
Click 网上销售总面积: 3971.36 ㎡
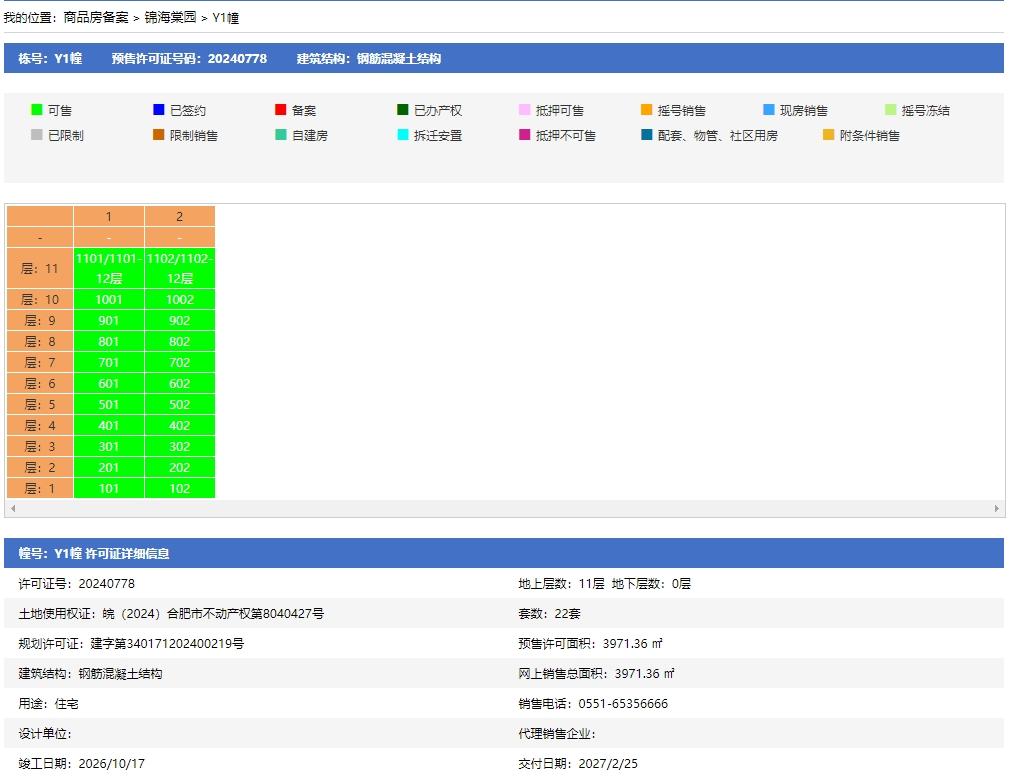point(597,674)
